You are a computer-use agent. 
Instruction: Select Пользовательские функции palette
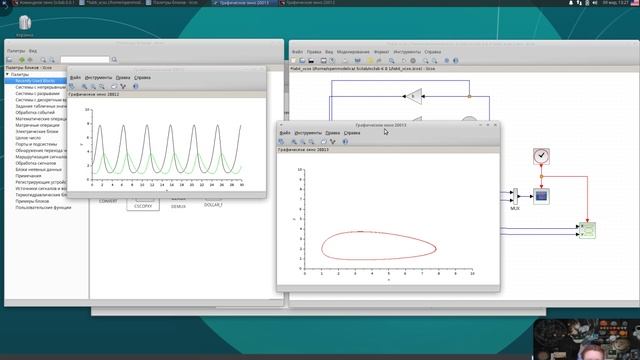pyautogui.click(x=43, y=207)
